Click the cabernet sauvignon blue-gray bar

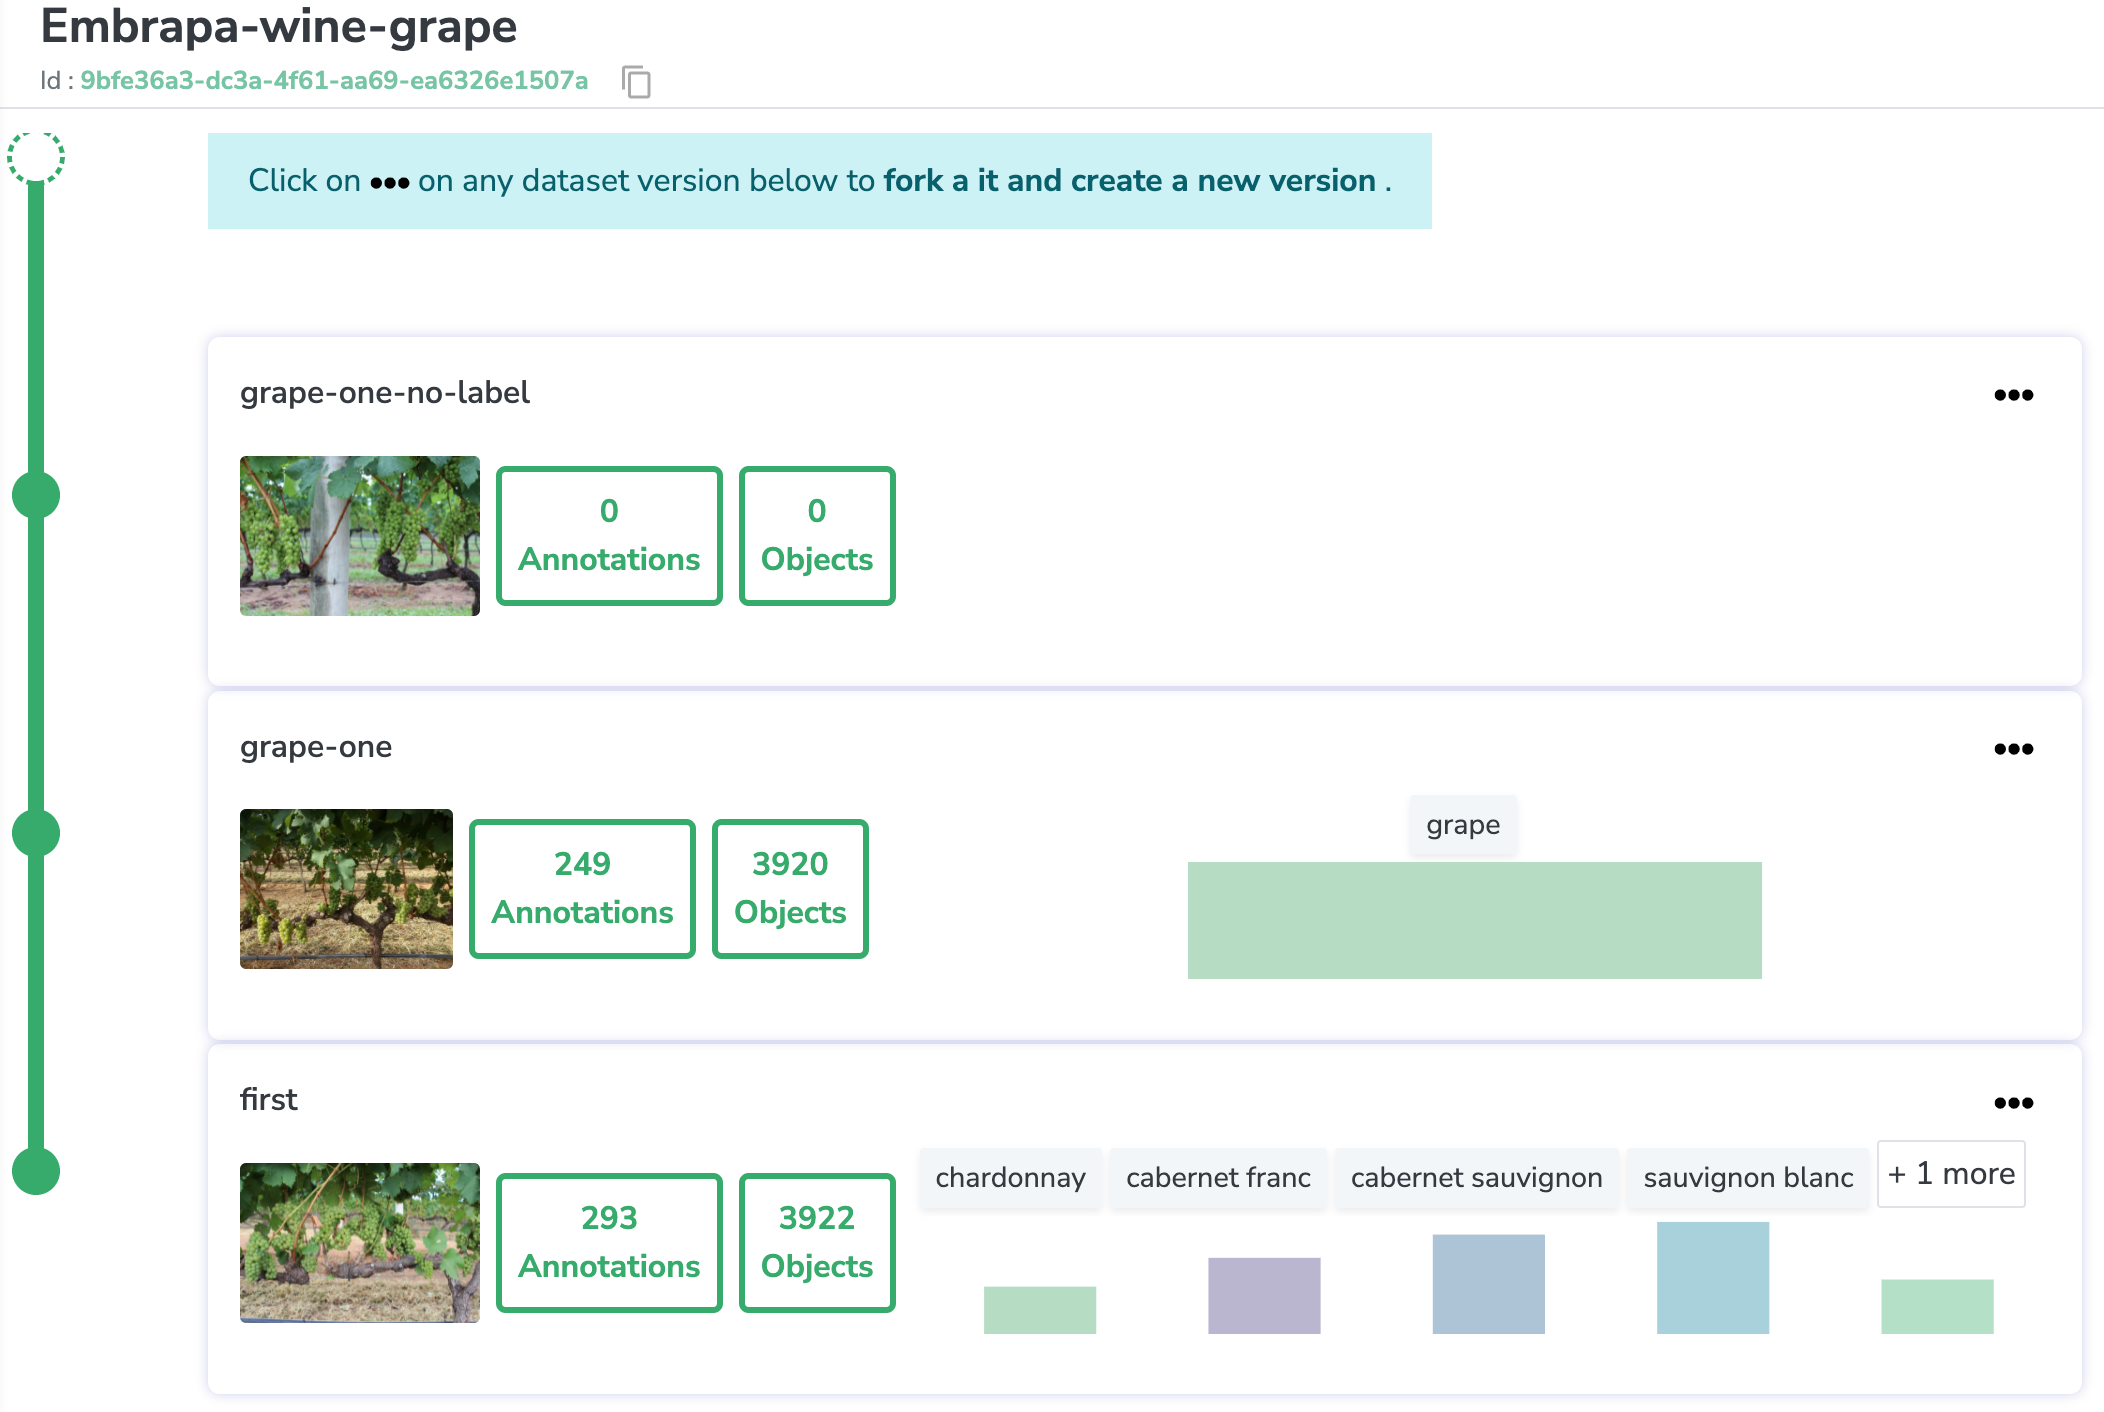click(x=1489, y=1284)
